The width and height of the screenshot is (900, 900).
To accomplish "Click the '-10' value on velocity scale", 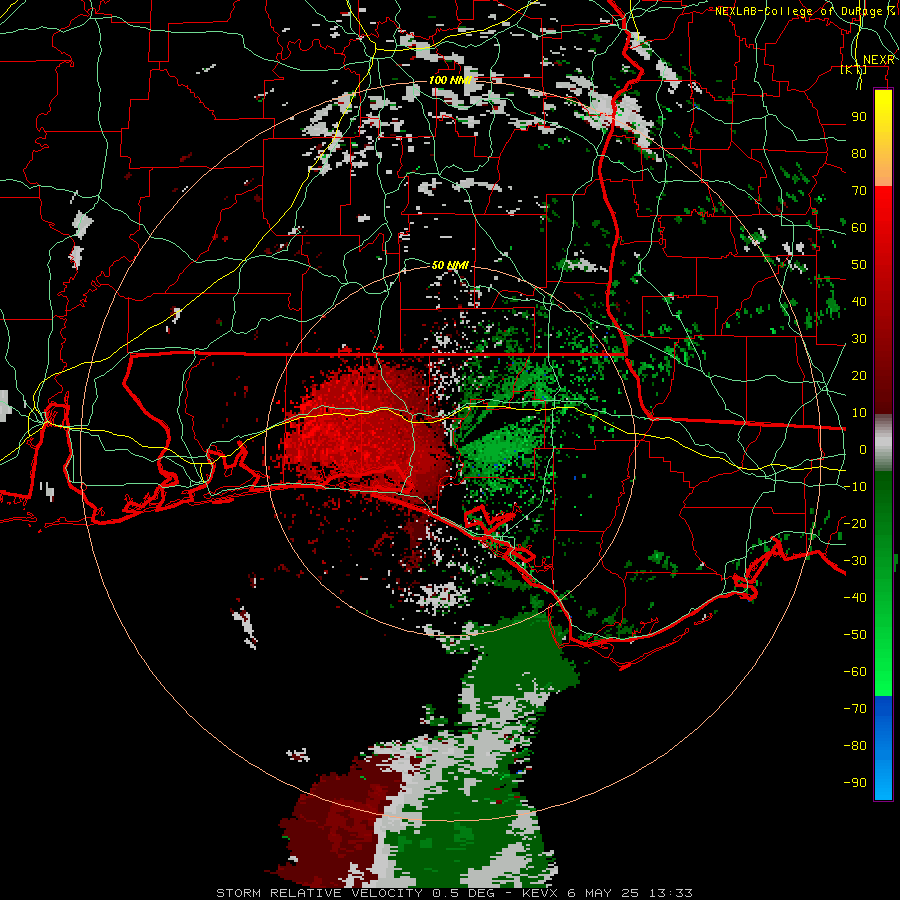I will 855,487.
